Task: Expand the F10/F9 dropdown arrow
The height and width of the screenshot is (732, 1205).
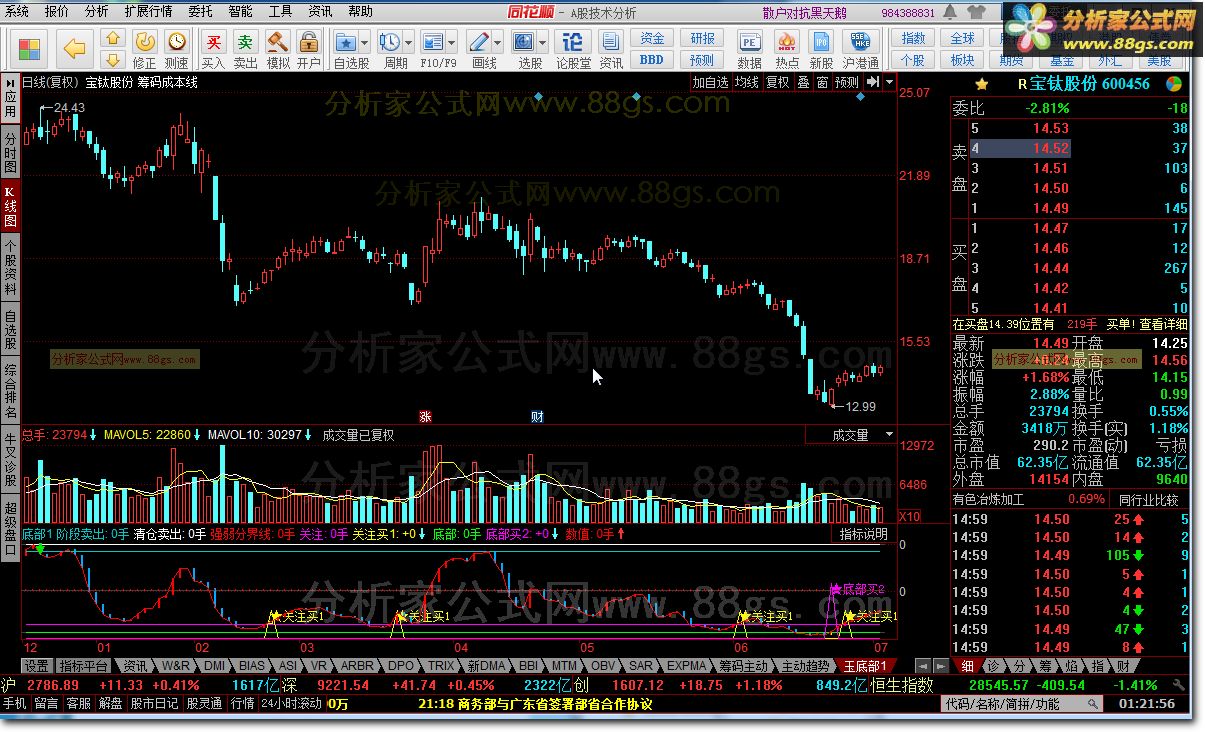Action: point(451,42)
